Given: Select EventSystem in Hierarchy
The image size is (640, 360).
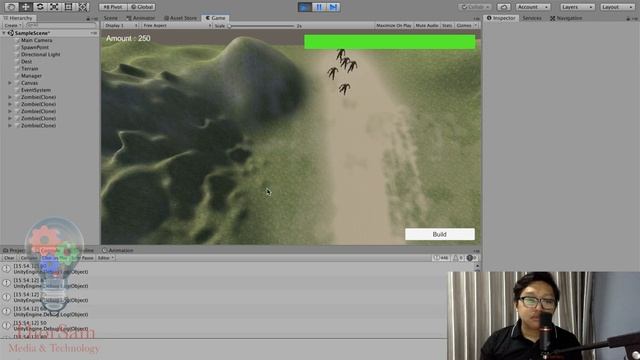Looking at the screenshot, I should tap(36, 90).
